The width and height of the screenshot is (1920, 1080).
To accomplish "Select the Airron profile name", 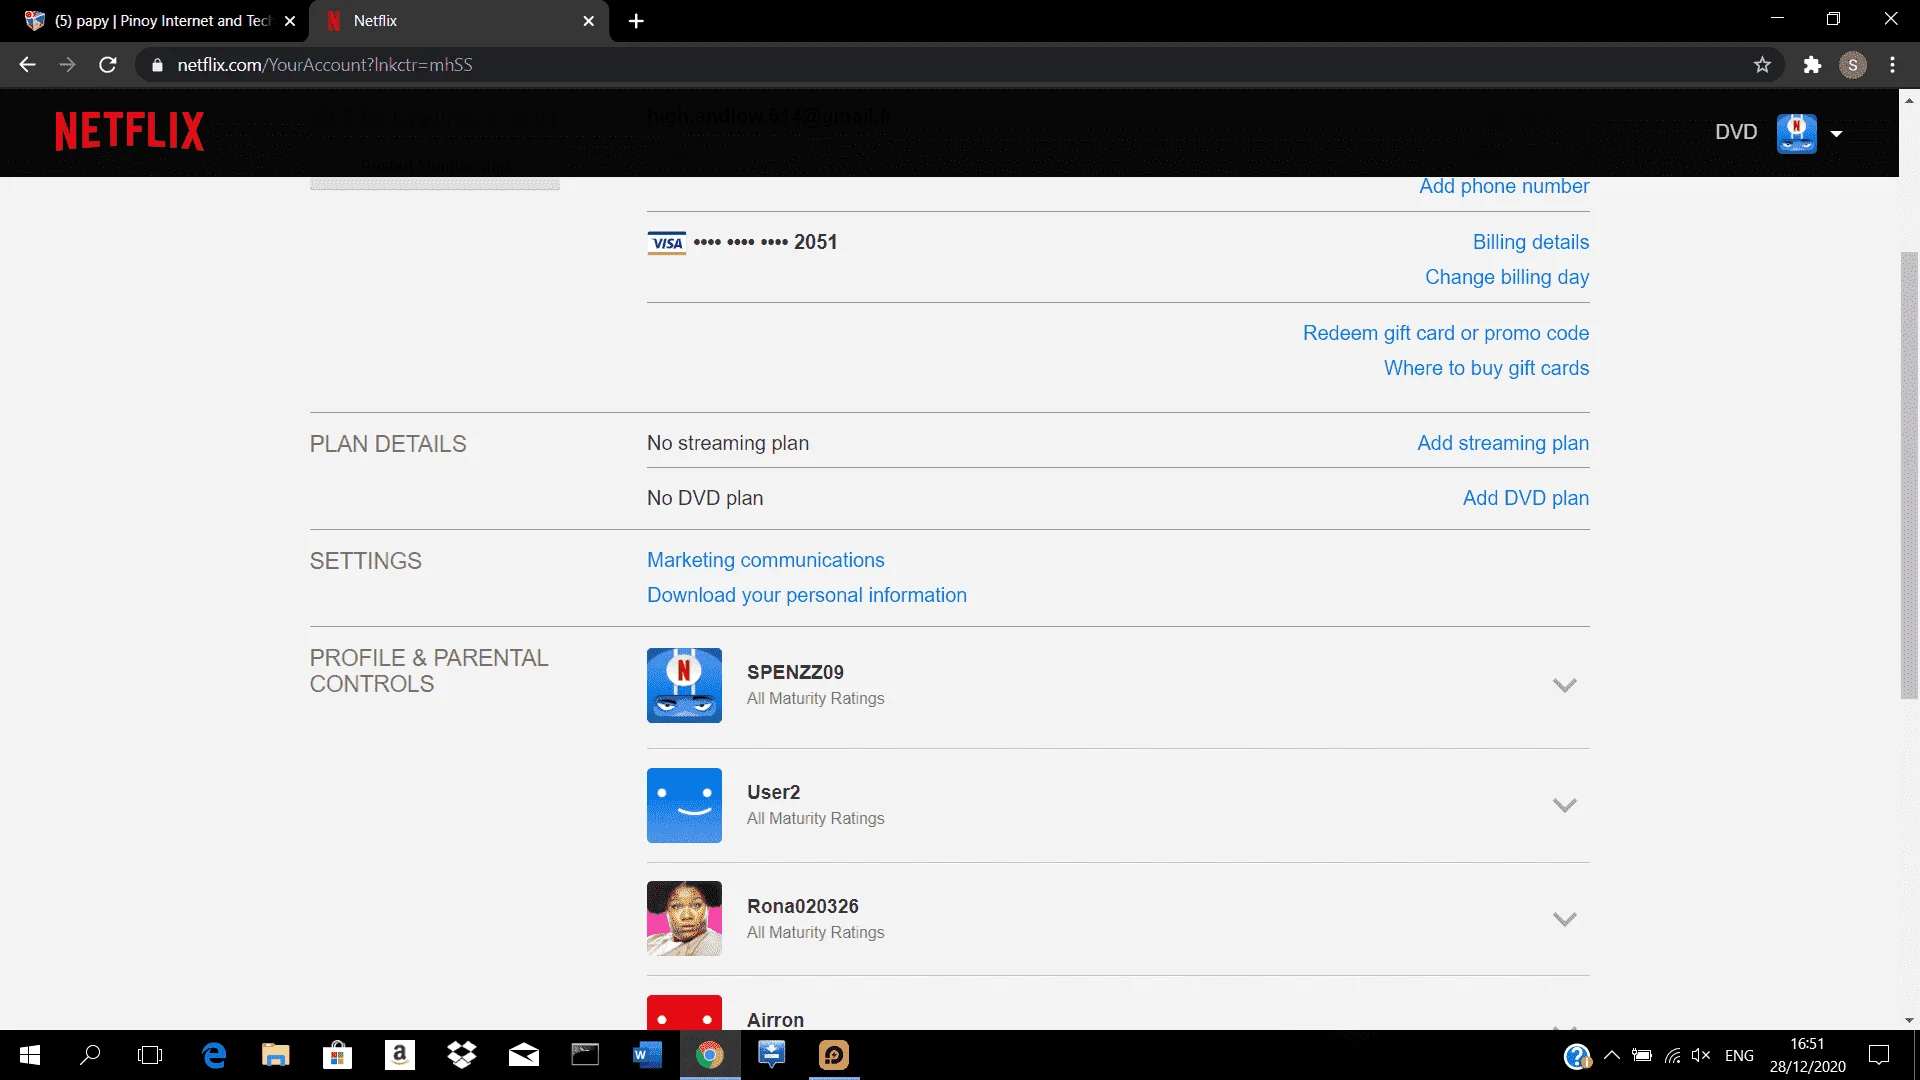I will (x=775, y=1020).
